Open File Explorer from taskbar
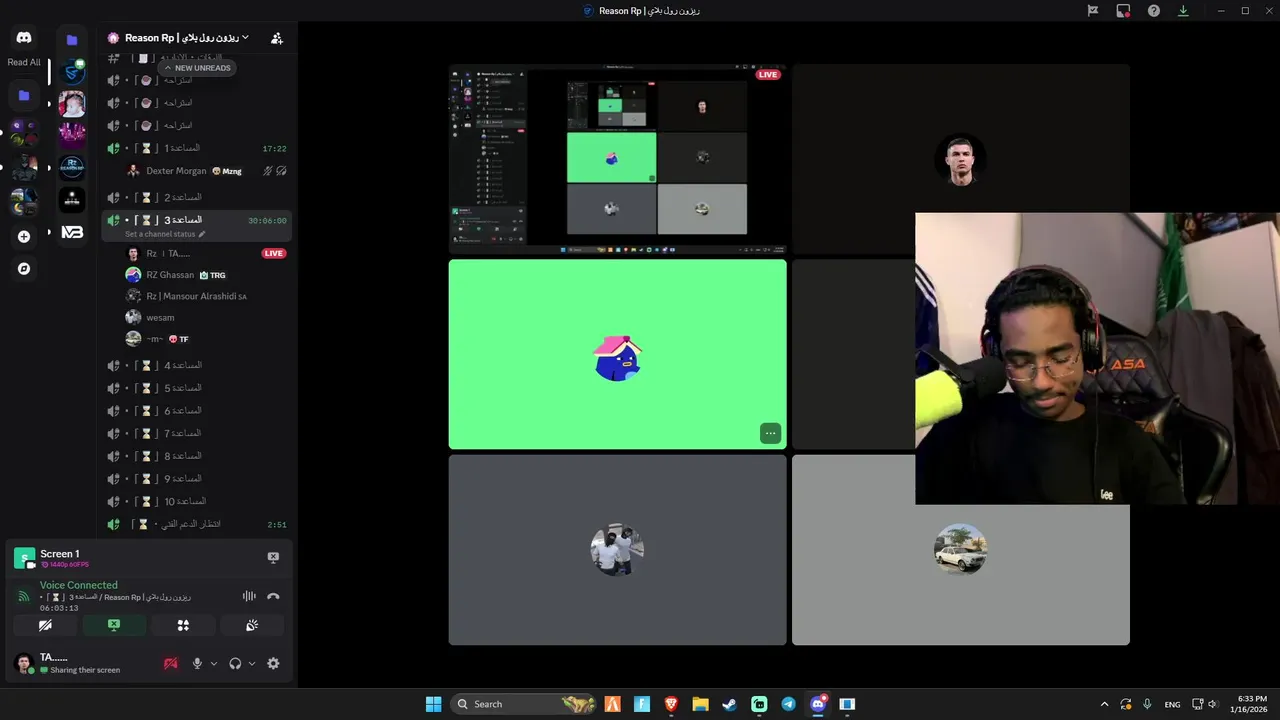 700,704
